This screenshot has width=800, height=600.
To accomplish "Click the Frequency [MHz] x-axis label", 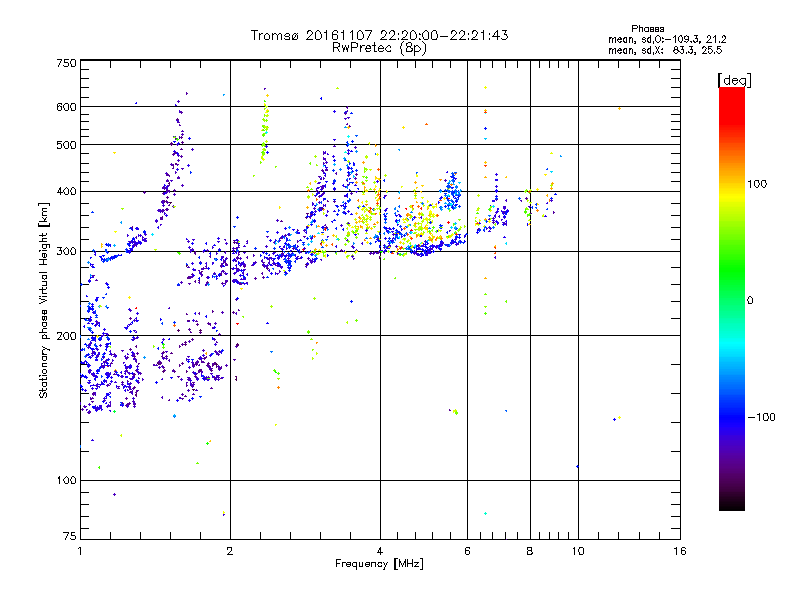I will [379, 565].
